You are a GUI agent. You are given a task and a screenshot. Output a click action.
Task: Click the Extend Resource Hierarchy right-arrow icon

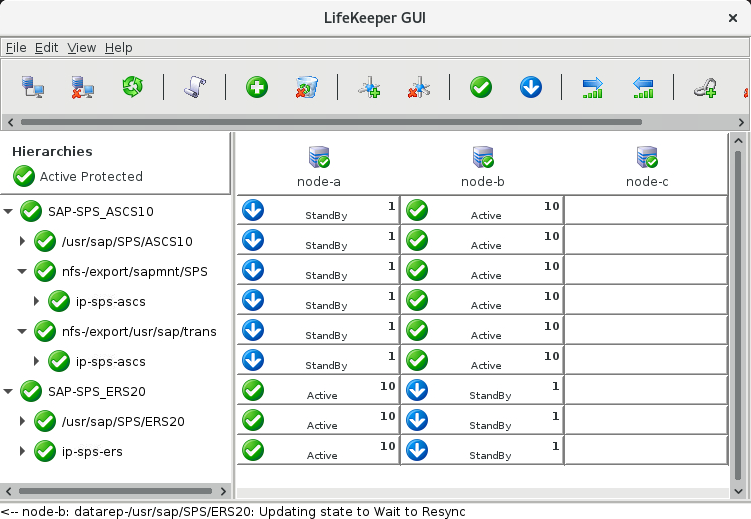[593, 88]
